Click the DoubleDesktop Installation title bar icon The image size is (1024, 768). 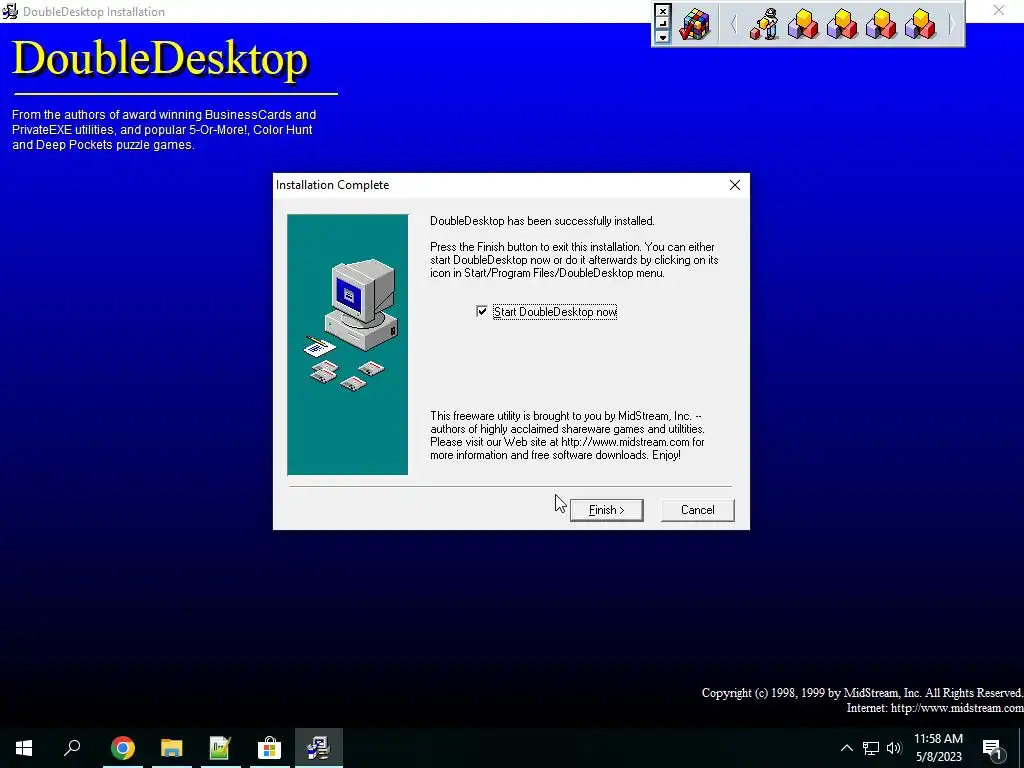10,11
